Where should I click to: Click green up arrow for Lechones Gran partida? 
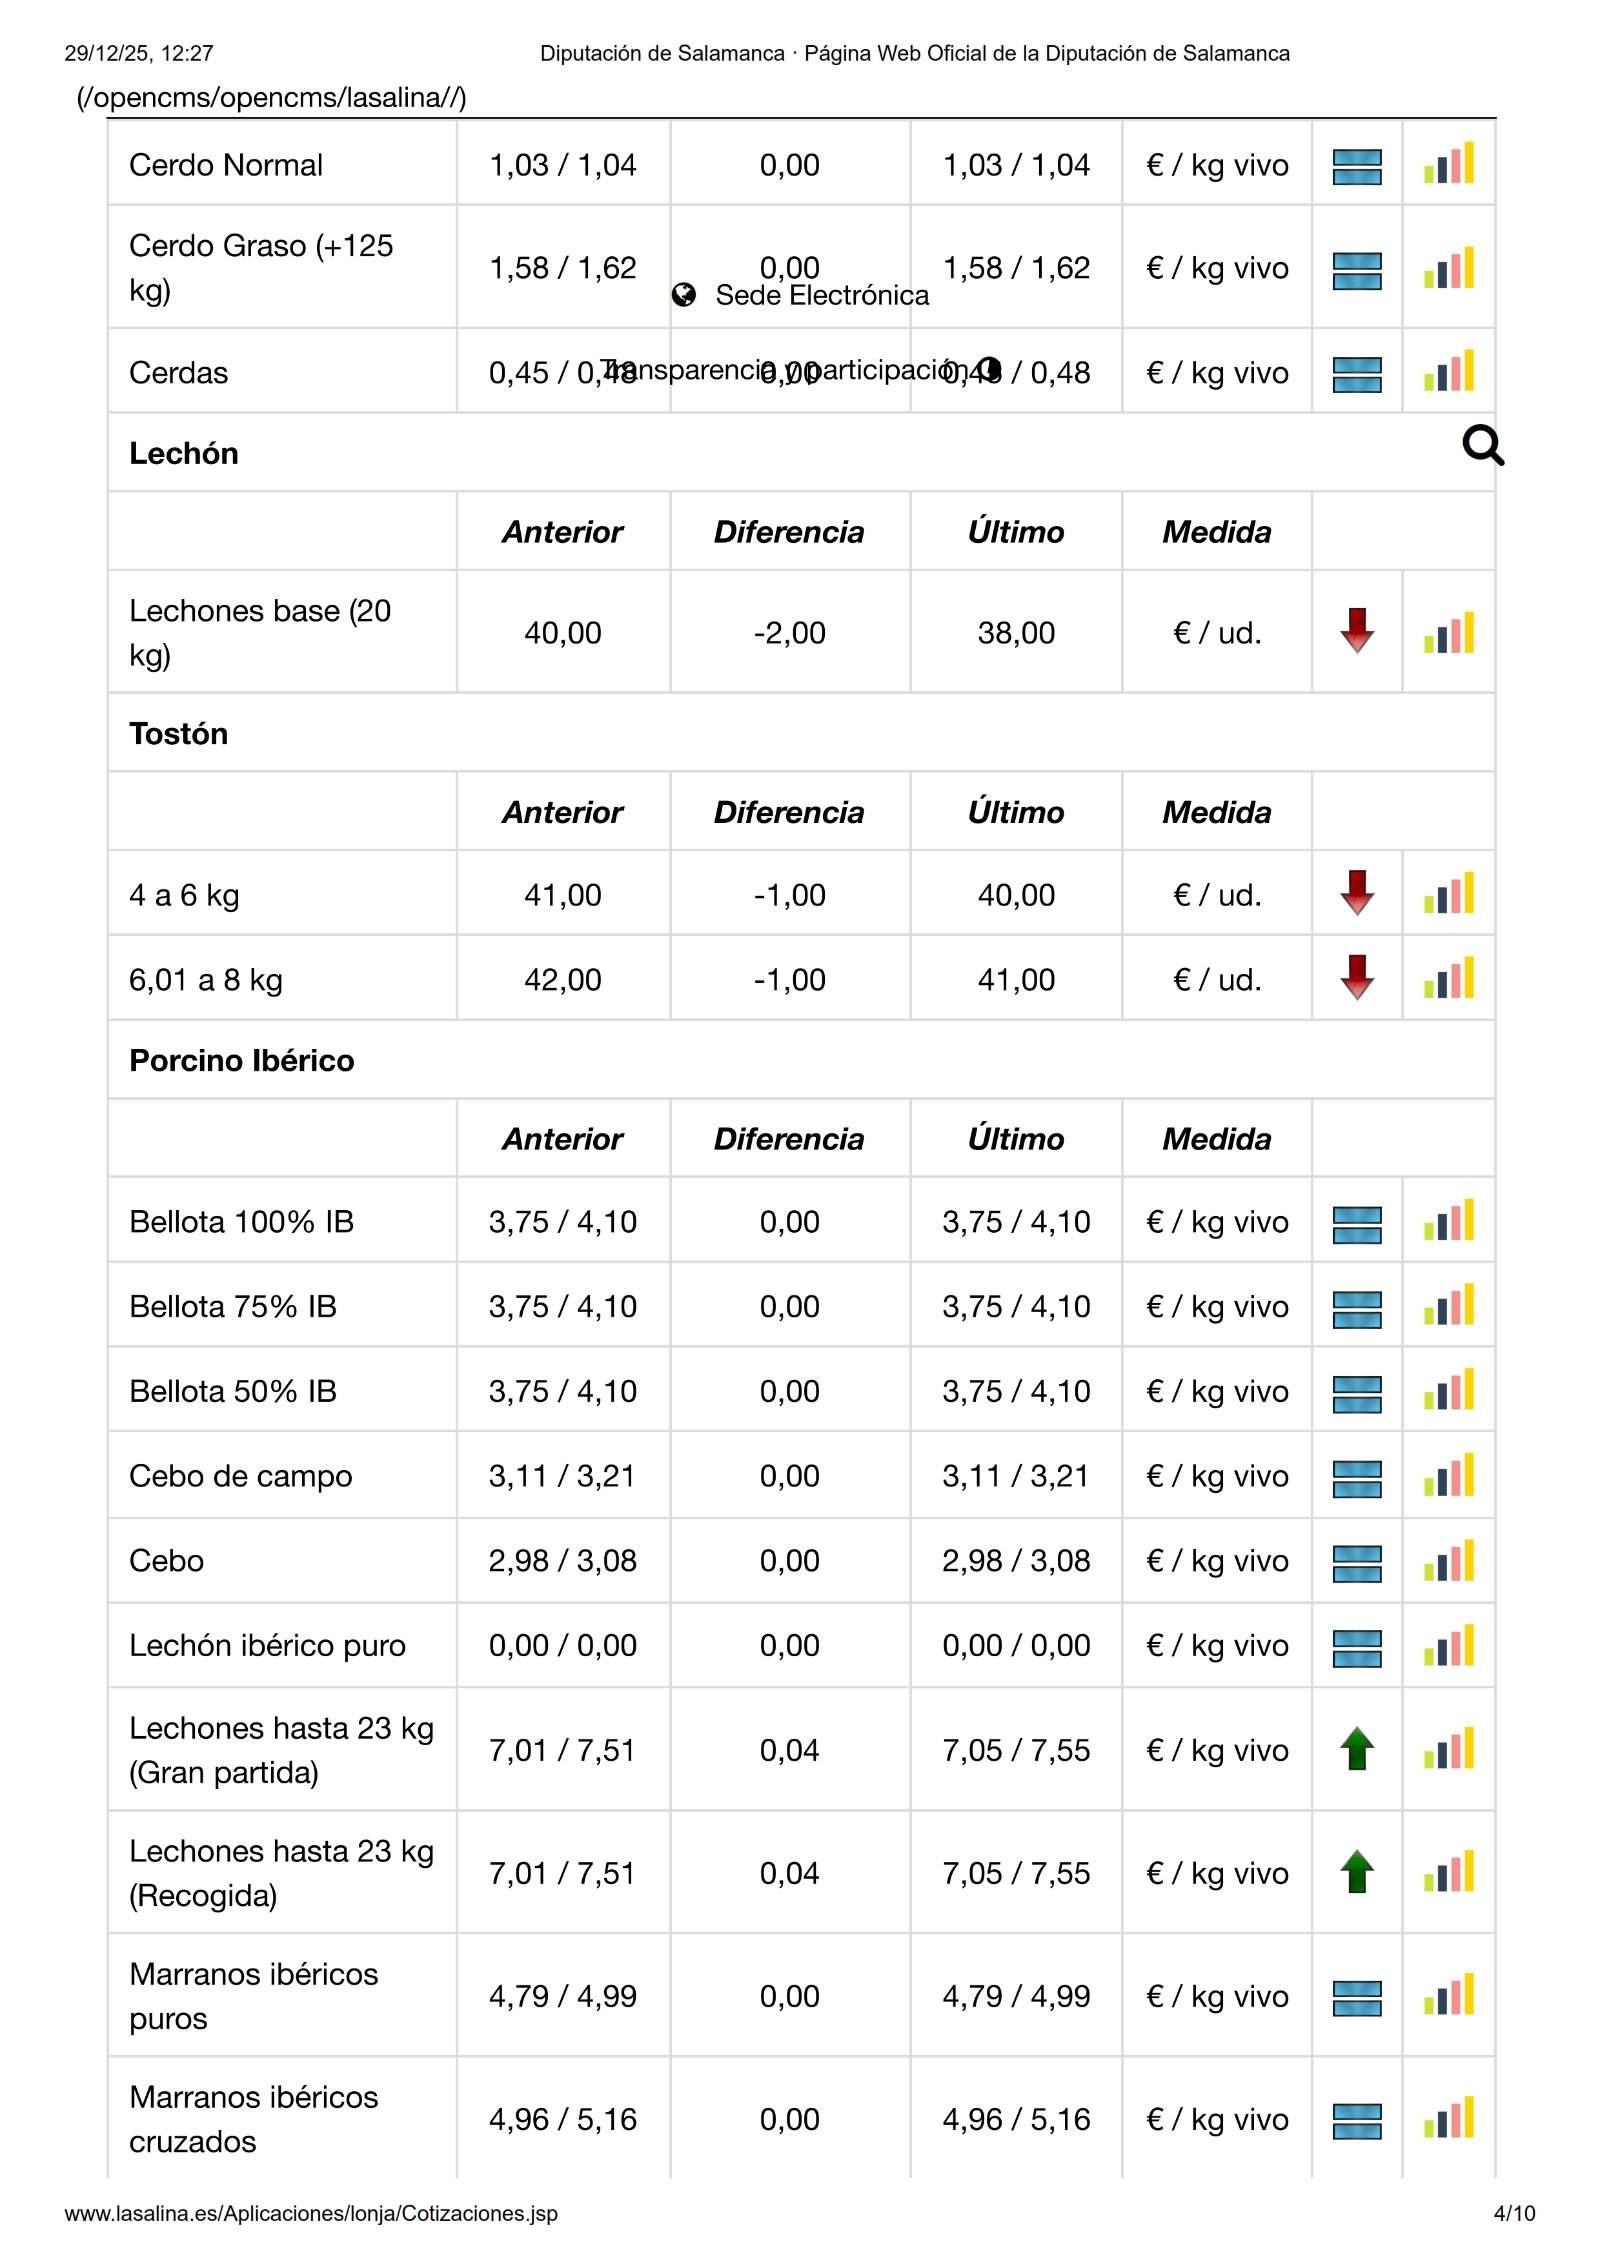(x=1356, y=1749)
